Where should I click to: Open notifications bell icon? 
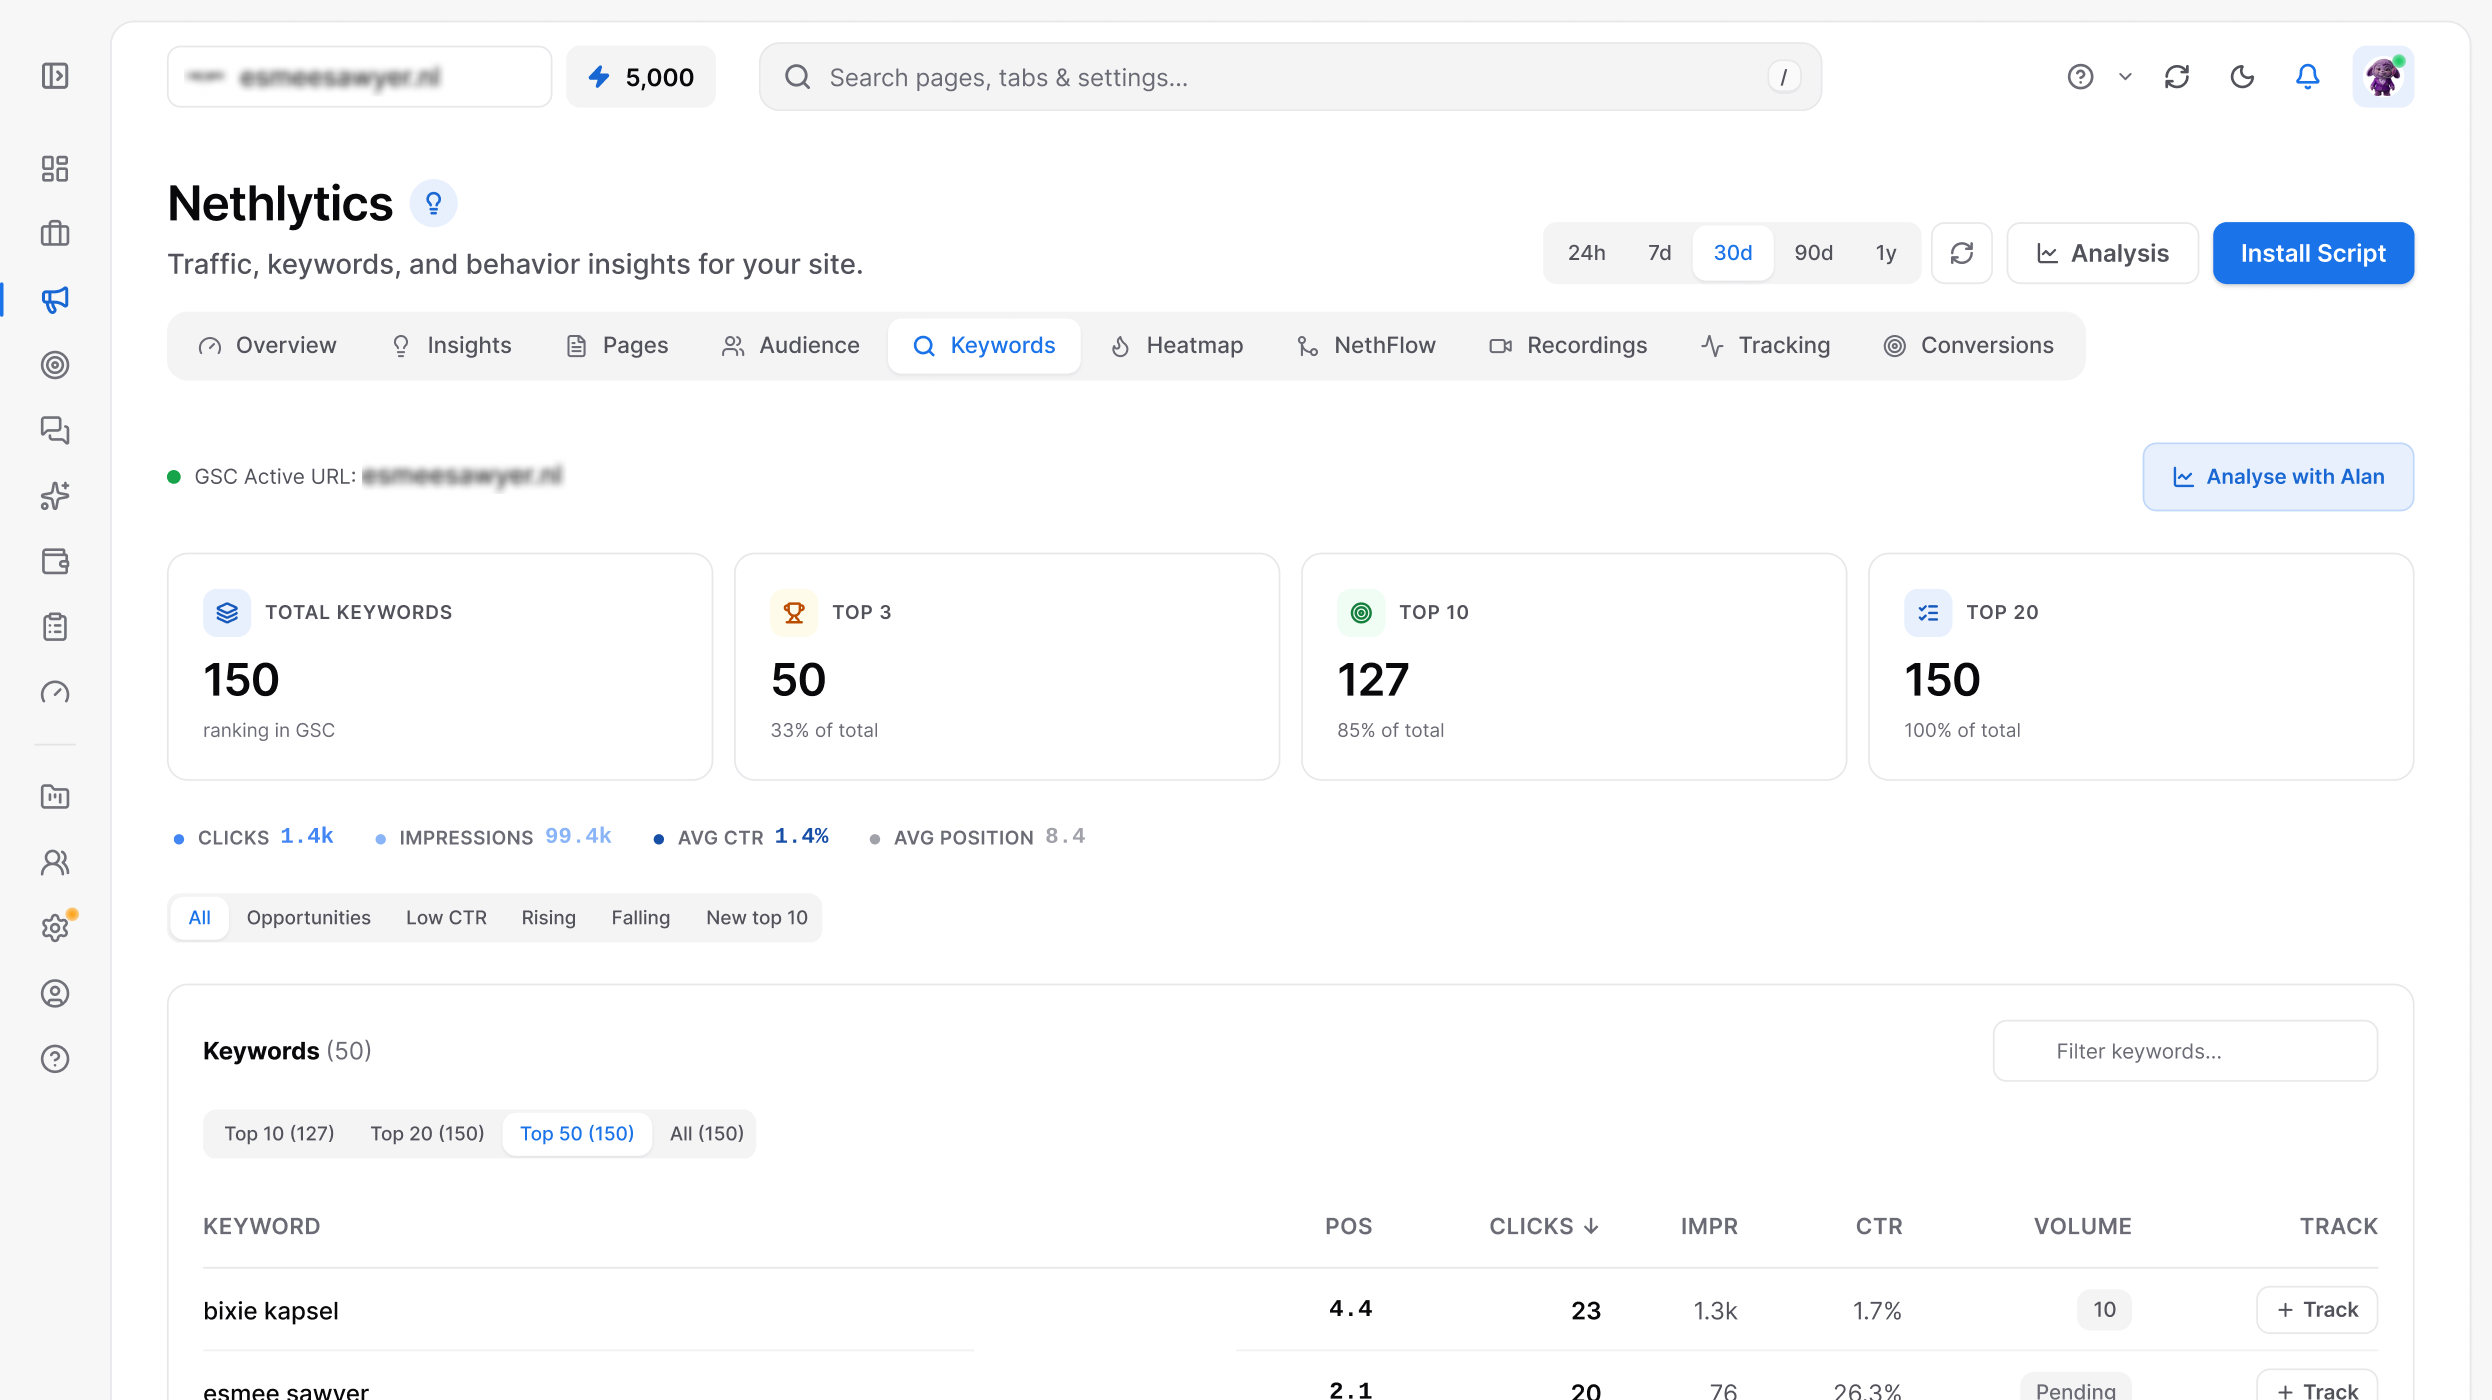coord(2307,76)
